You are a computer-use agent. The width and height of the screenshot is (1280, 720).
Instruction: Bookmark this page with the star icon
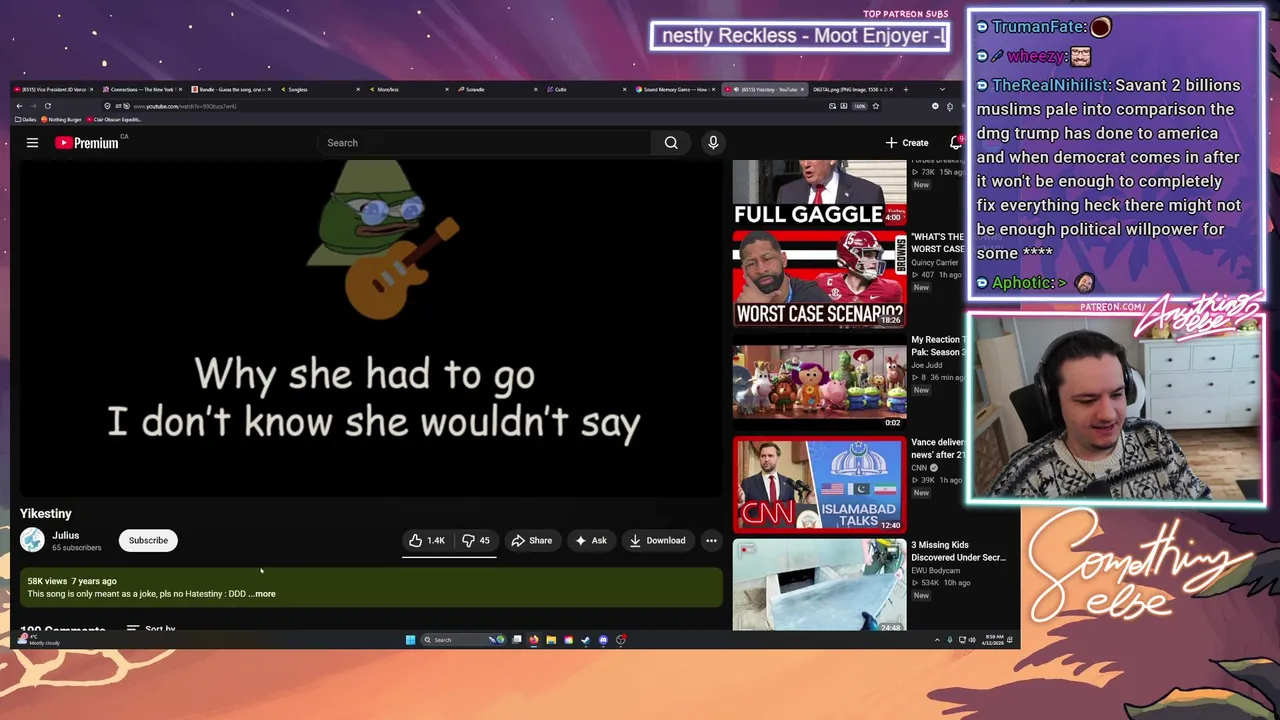(x=876, y=106)
